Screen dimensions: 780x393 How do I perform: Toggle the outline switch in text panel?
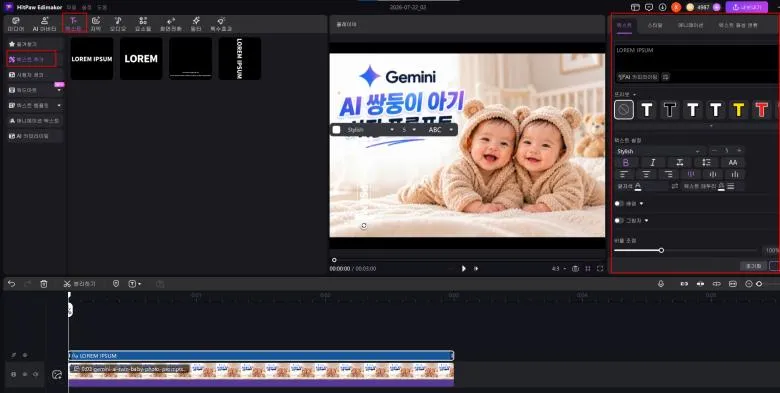pyautogui.click(x=619, y=203)
